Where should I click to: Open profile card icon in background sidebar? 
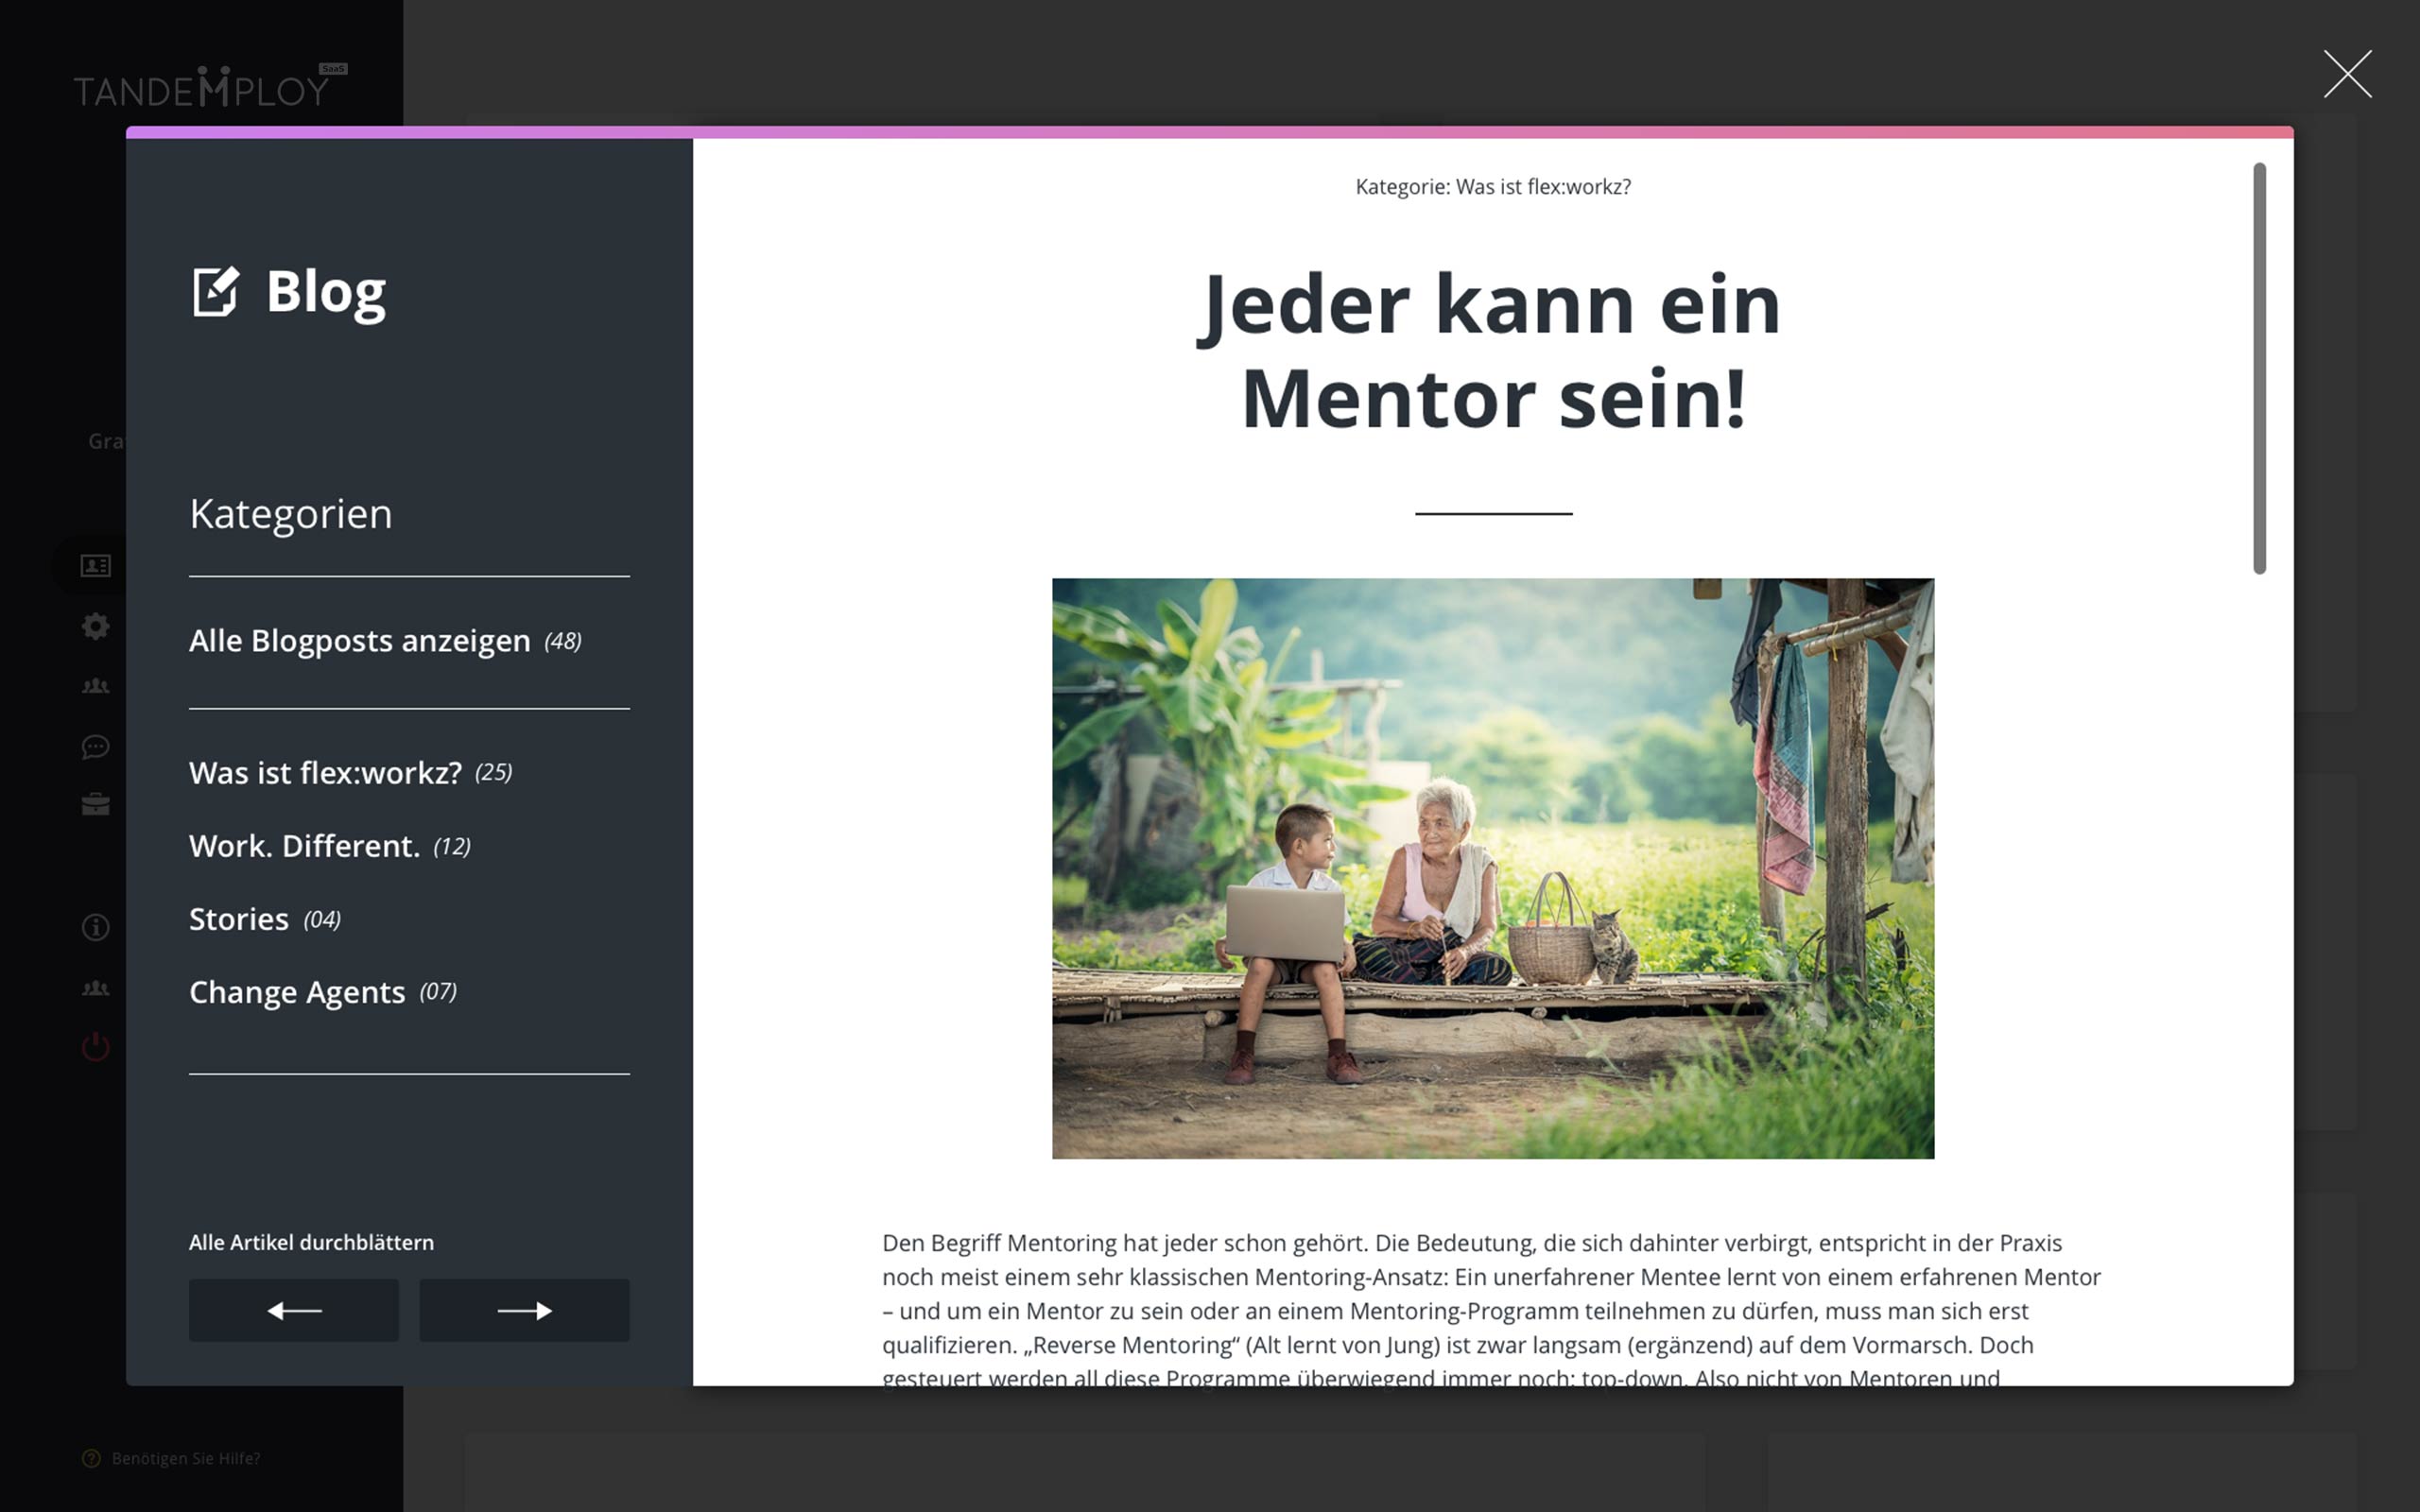(96, 566)
